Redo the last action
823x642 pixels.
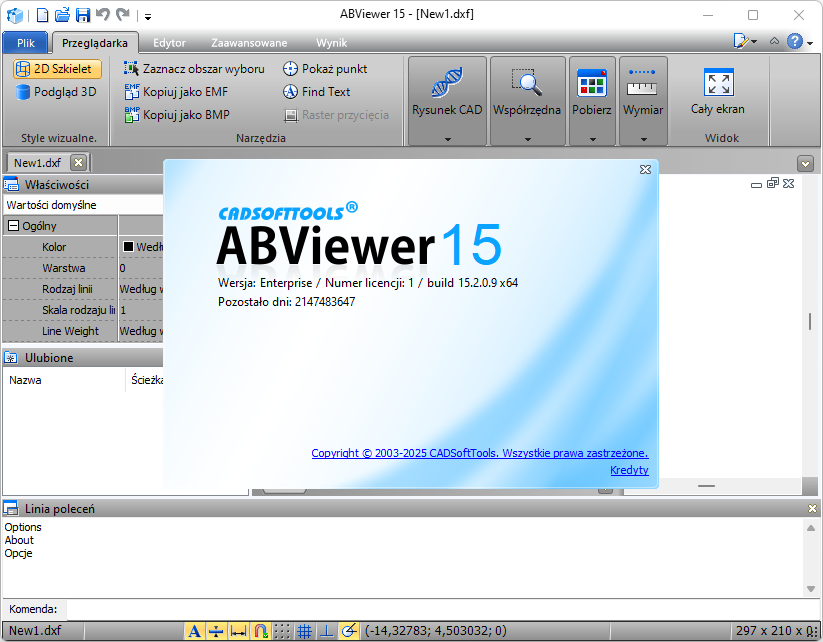(123, 15)
